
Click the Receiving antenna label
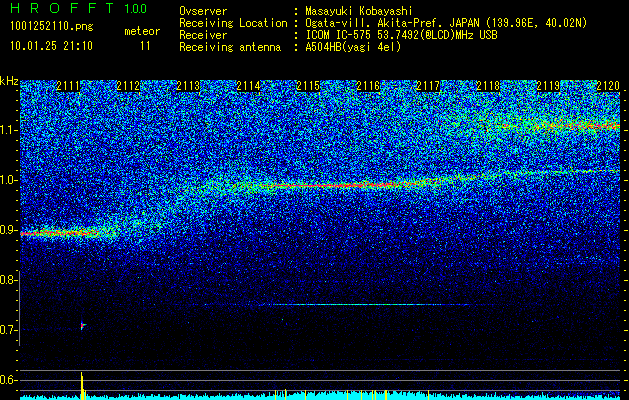pos(230,47)
